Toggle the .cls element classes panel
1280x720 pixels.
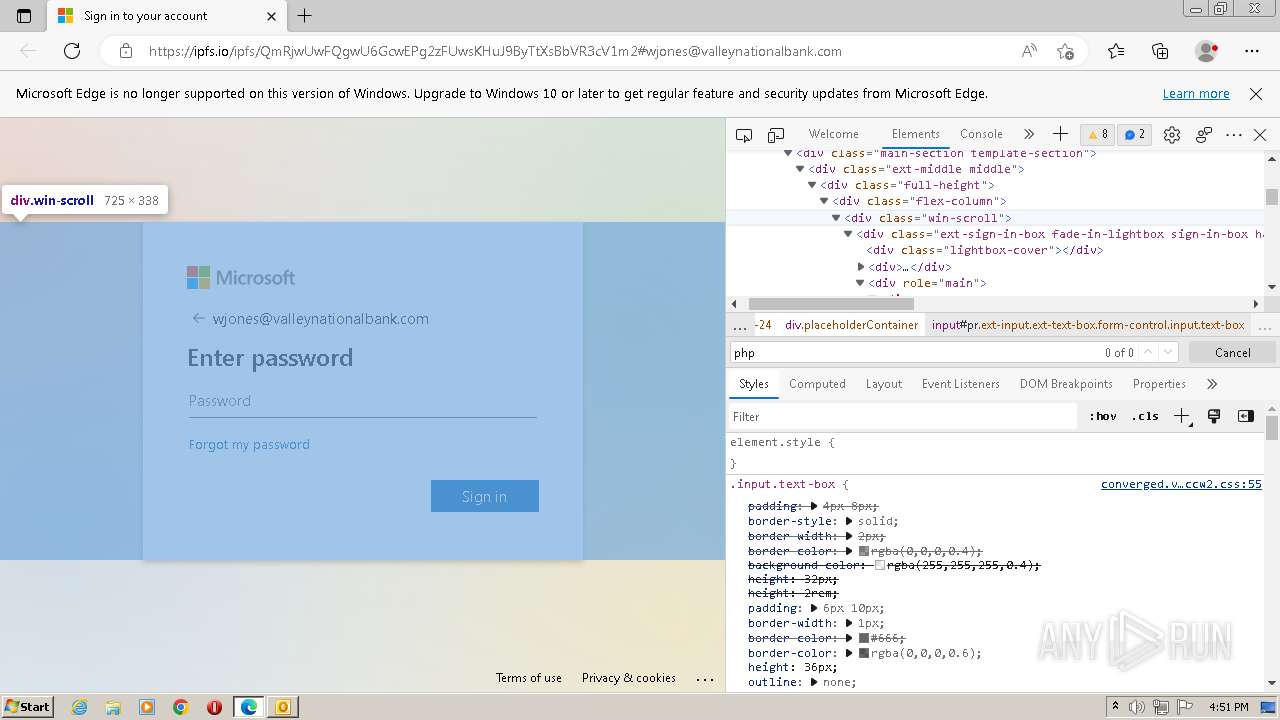click(1145, 416)
